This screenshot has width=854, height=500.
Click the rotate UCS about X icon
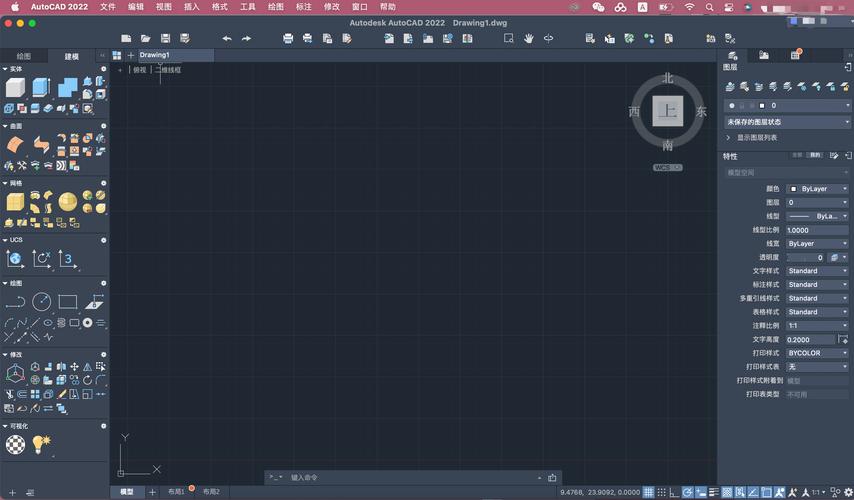[41, 259]
